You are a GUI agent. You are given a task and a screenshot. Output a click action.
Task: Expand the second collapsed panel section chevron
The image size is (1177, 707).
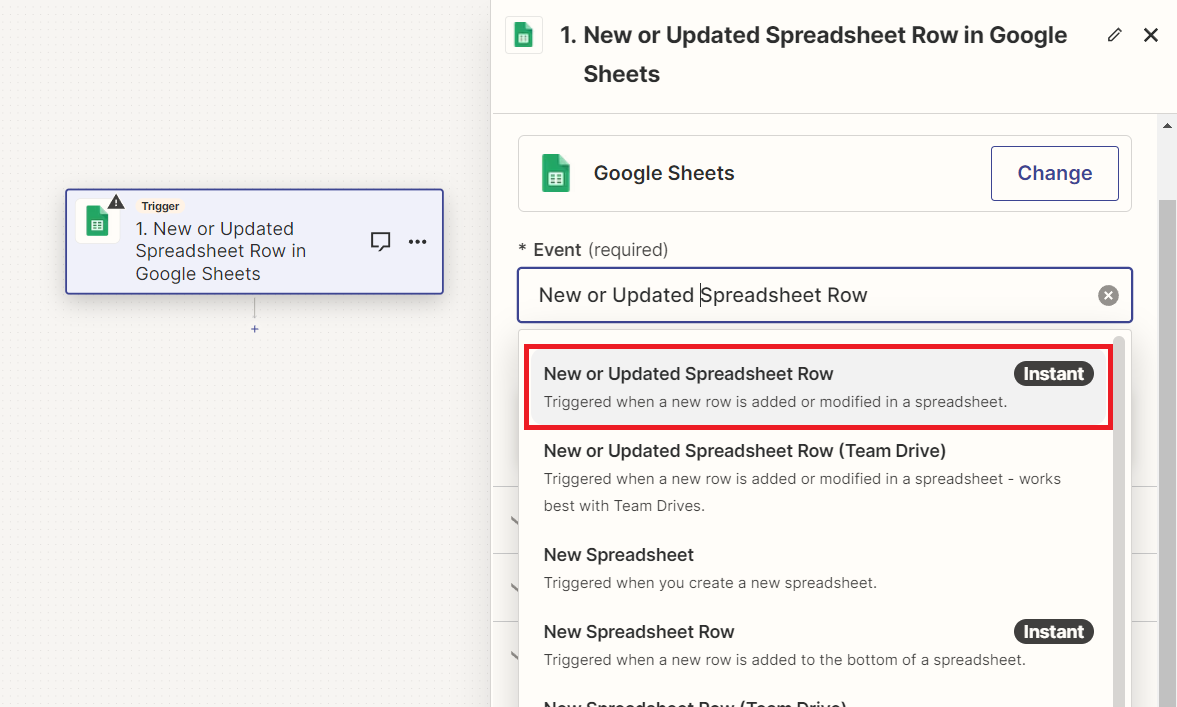(x=516, y=587)
